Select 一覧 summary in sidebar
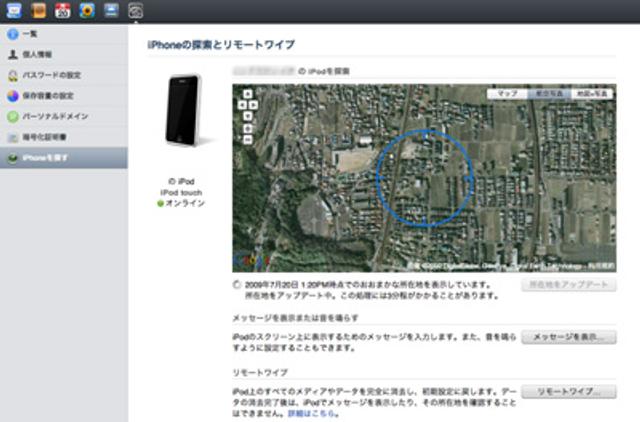Screen dimensions: 640x422 pyautogui.click(x=64, y=34)
